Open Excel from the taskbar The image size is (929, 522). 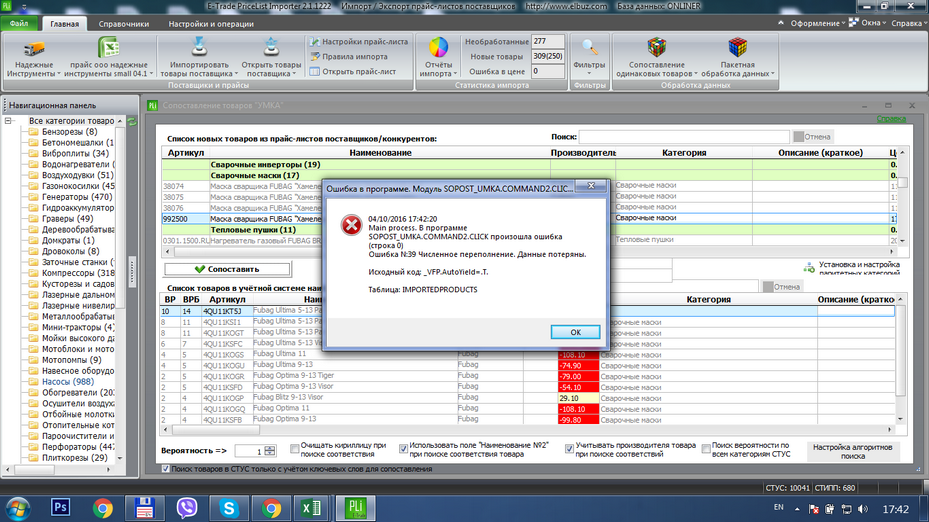tap(311, 508)
